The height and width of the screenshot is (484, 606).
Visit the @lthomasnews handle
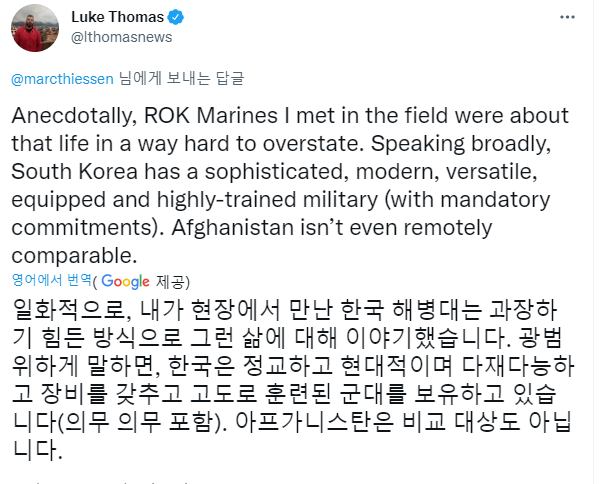pyautogui.click(x=121, y=37)
